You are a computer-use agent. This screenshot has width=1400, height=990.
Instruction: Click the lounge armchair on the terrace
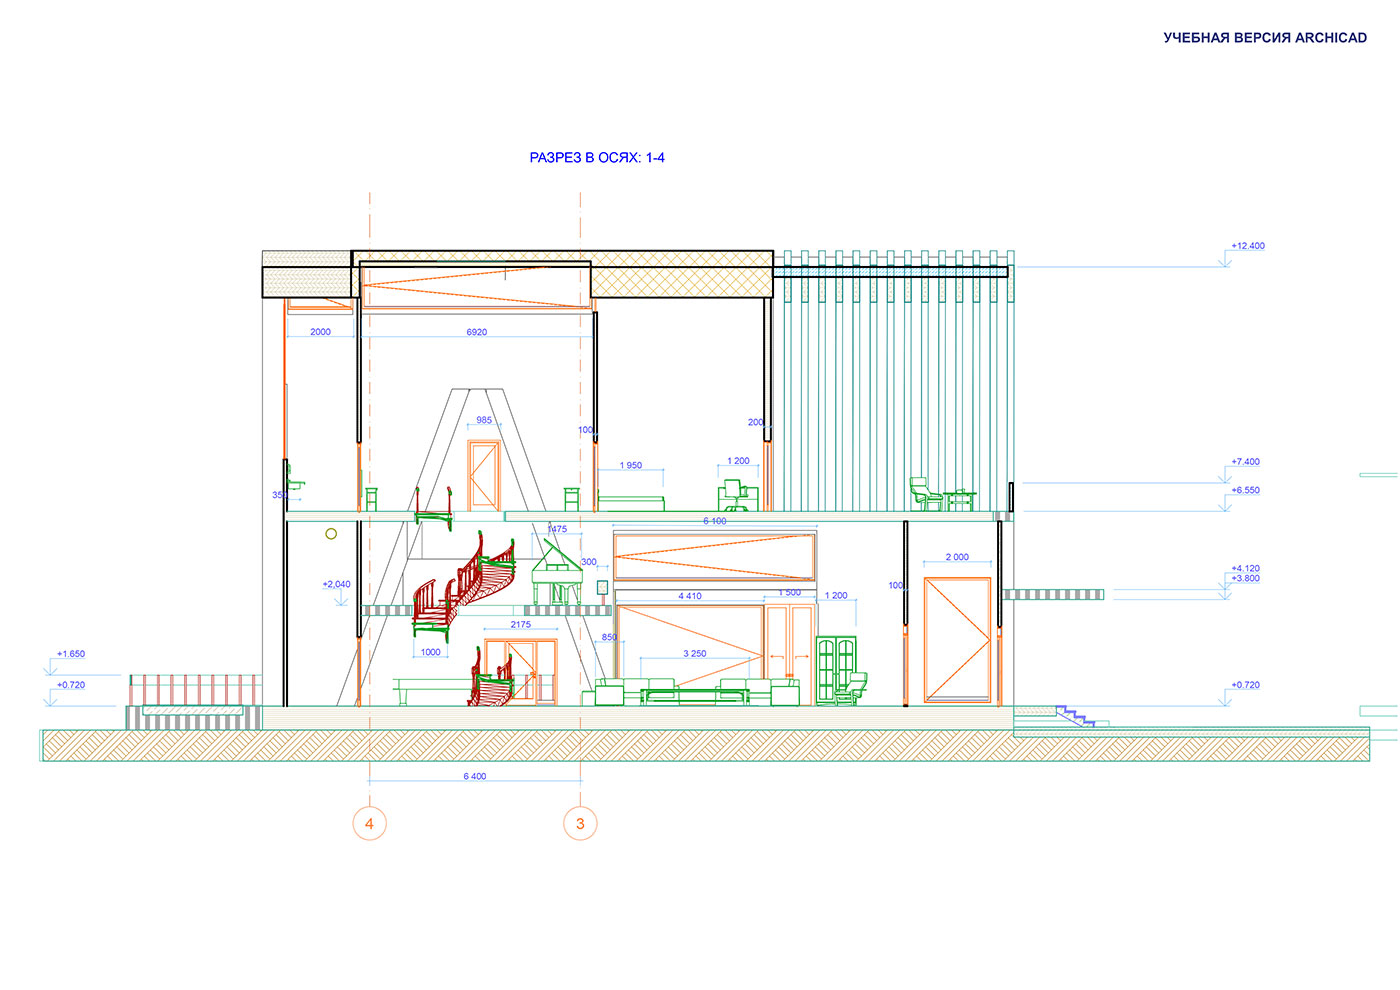(924, 494)
